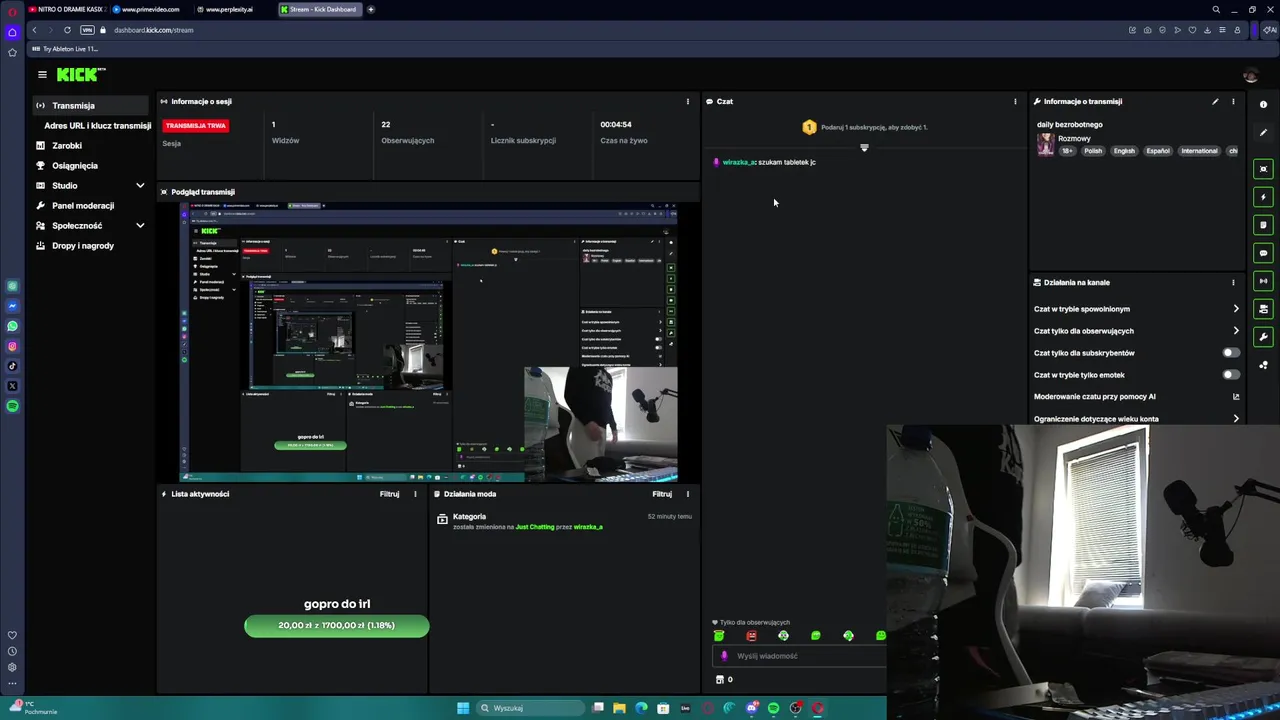This screenshot has height=720, width=1280.
Task: Open options menu of Działania moda panel
Action: [x=687, y=494]
